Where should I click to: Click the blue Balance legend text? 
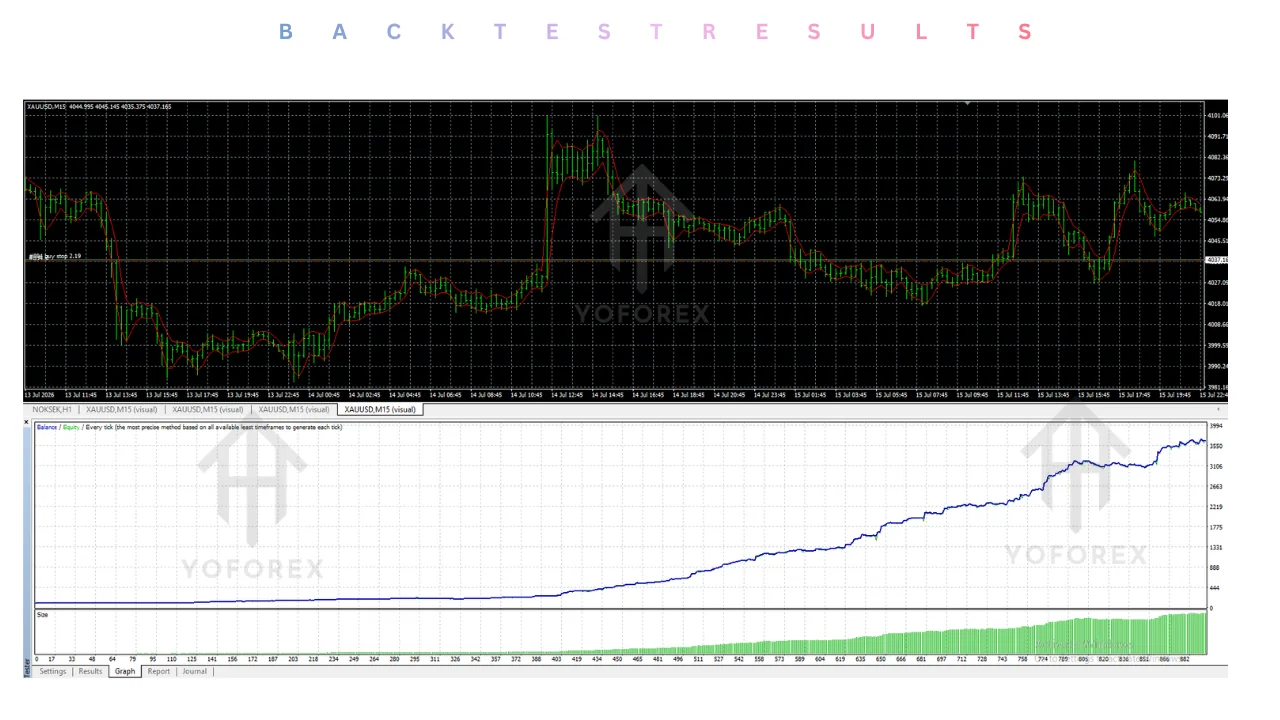click(47, 428)
